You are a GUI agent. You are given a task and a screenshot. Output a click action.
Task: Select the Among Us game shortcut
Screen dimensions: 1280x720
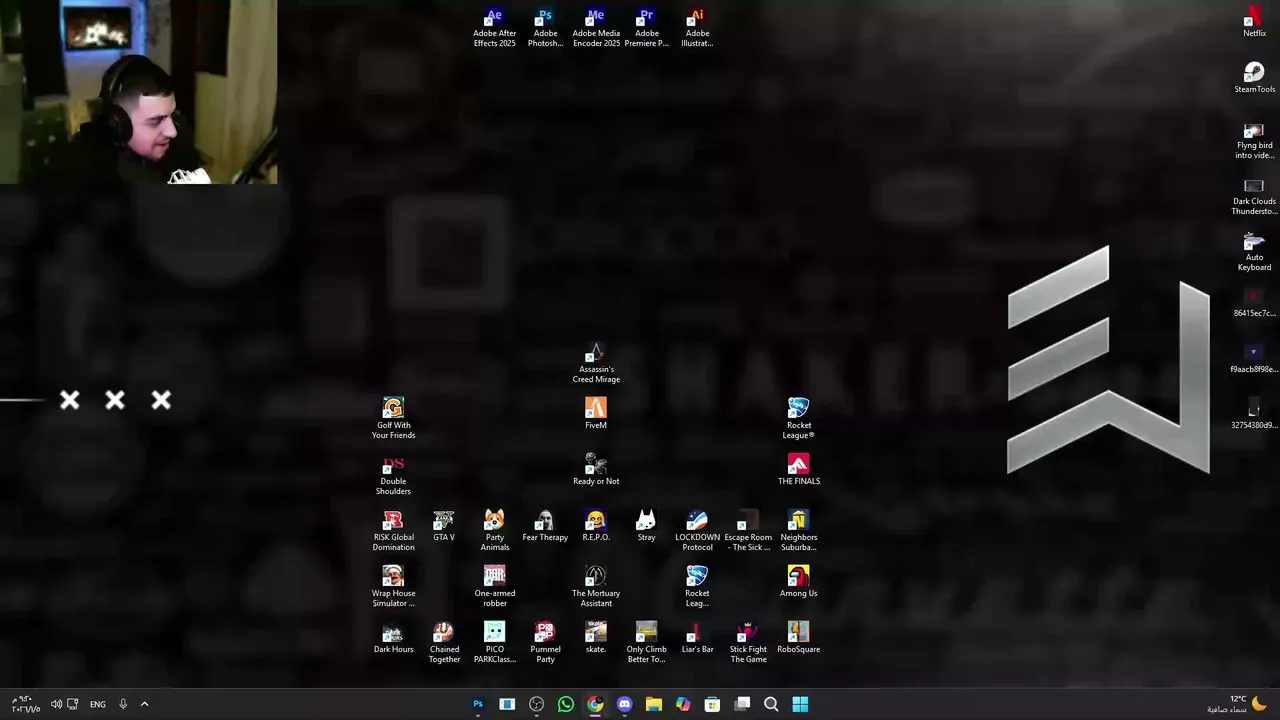coord(798,583)
